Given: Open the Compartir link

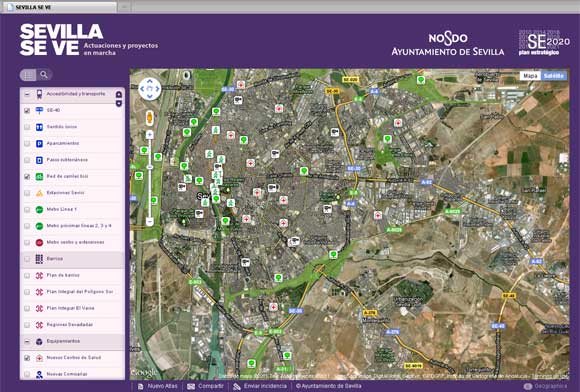Looking at the screenshot, I should tap(210, 386).
